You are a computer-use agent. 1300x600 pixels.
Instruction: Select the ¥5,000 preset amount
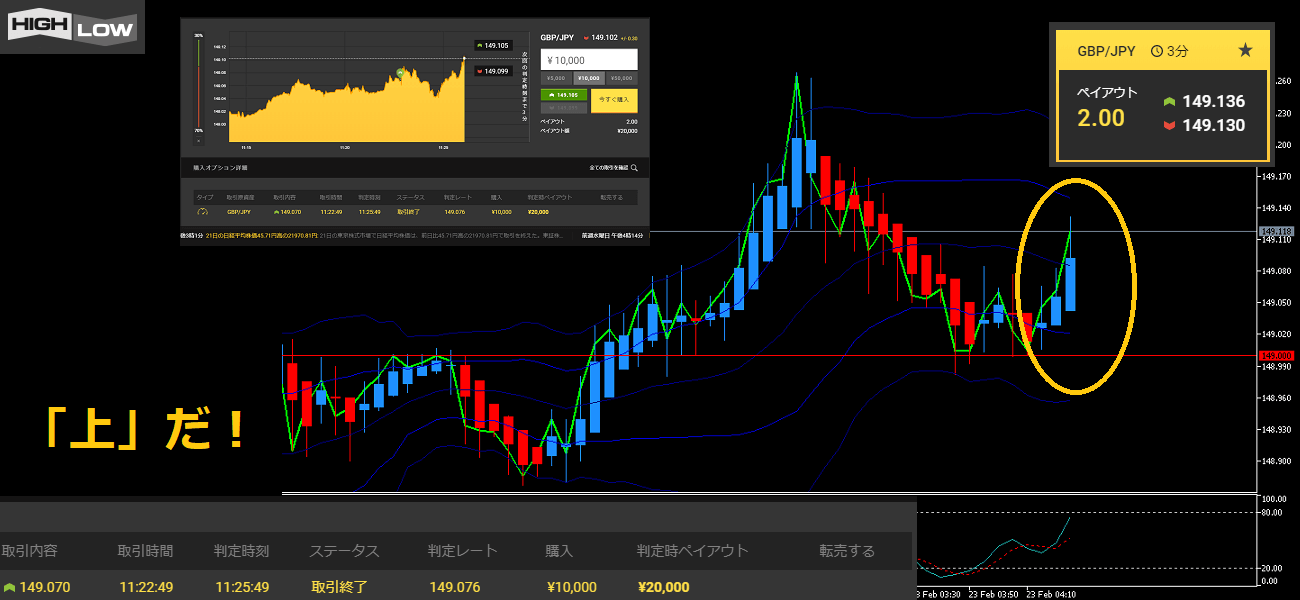point(556,77)
